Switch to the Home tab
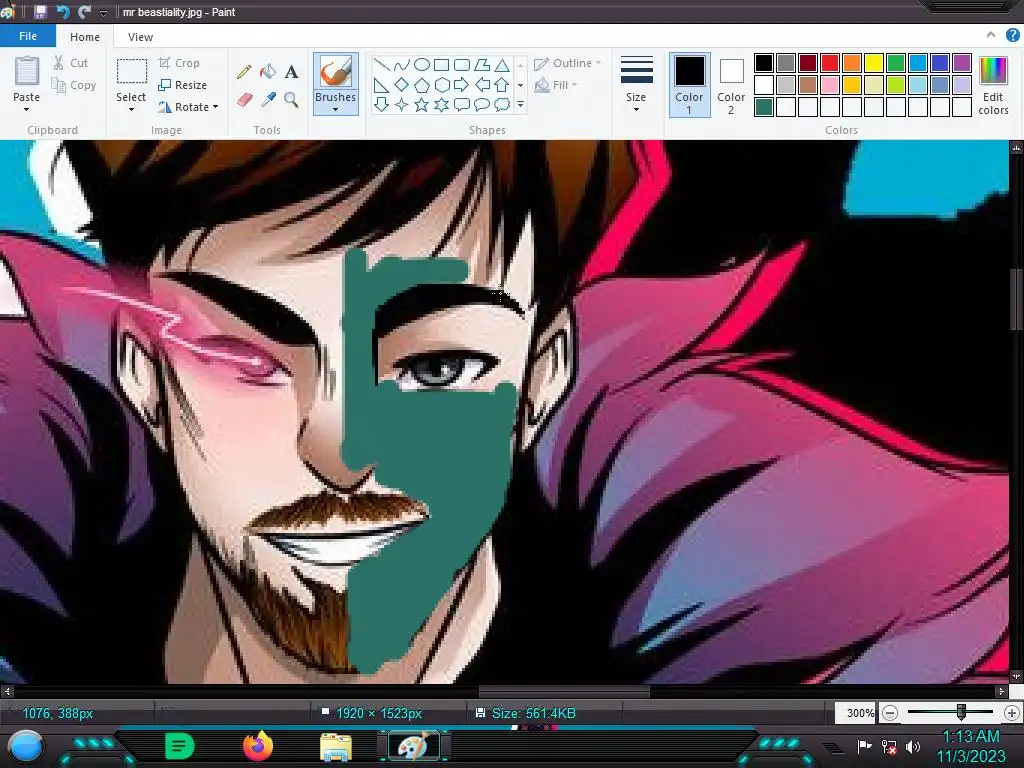Image resolution: width=1024 pixels, height=768 pixels. [x=85, y=37]
